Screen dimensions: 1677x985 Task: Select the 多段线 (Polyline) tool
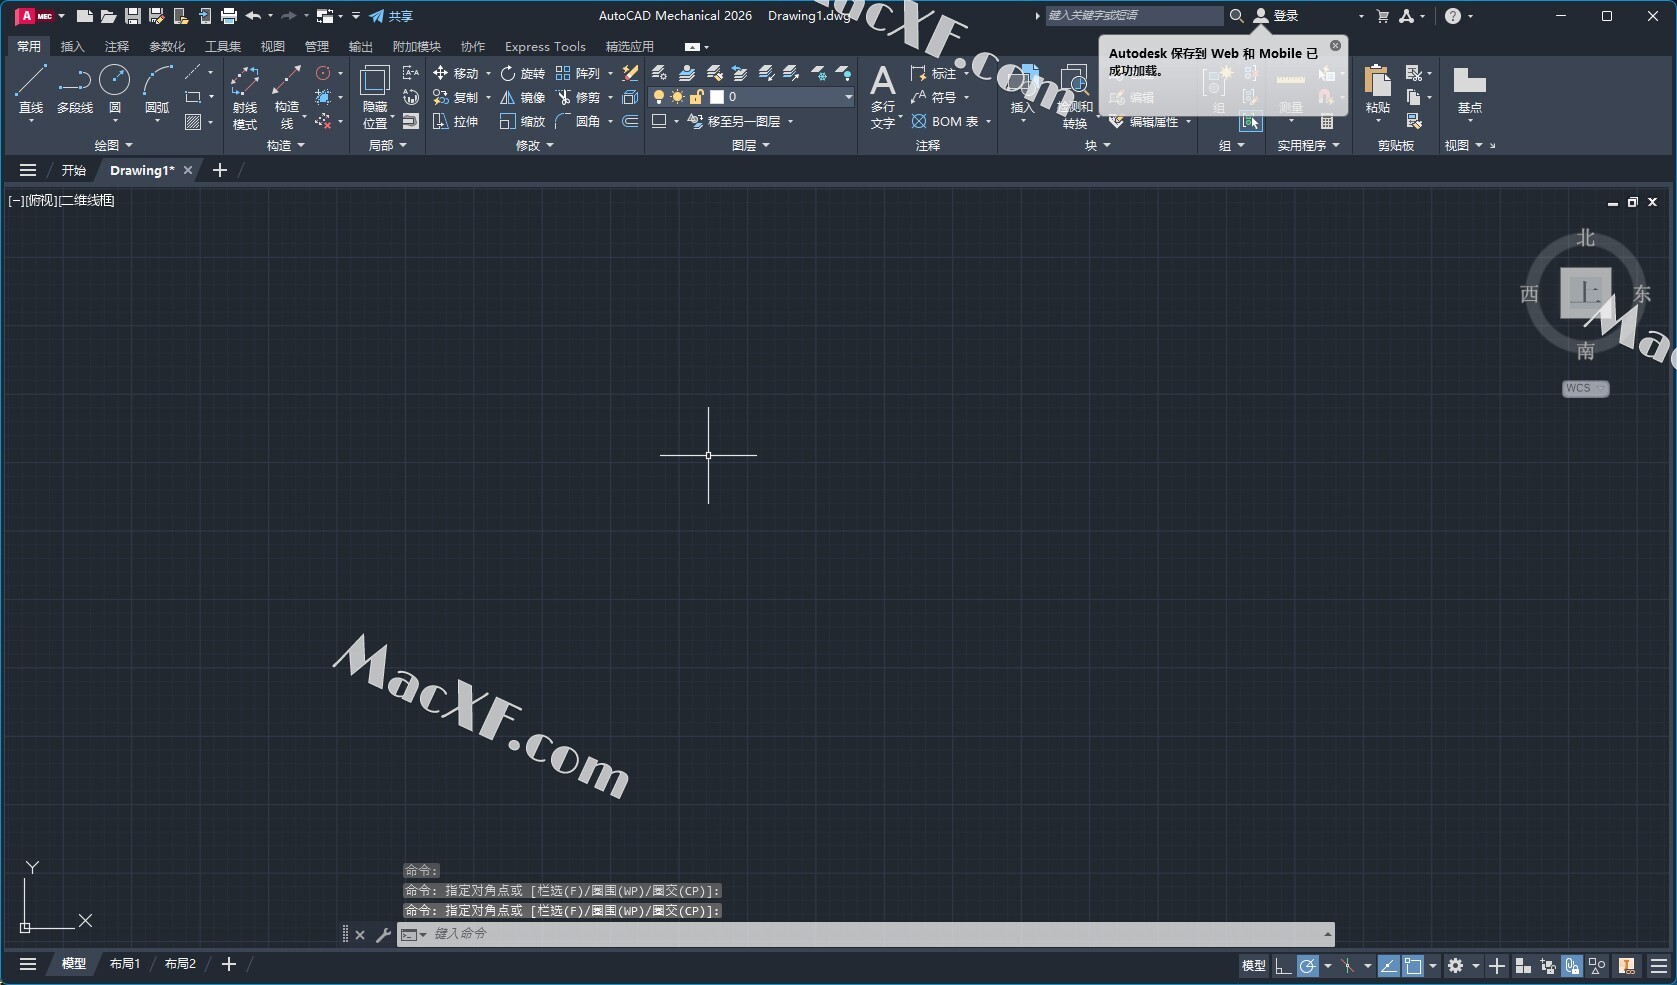pos(74,90)
